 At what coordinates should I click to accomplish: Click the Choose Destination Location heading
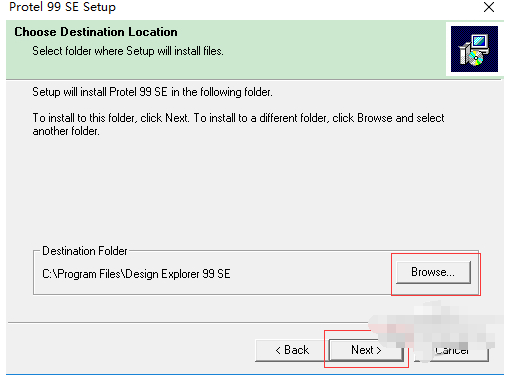[96, 32]
